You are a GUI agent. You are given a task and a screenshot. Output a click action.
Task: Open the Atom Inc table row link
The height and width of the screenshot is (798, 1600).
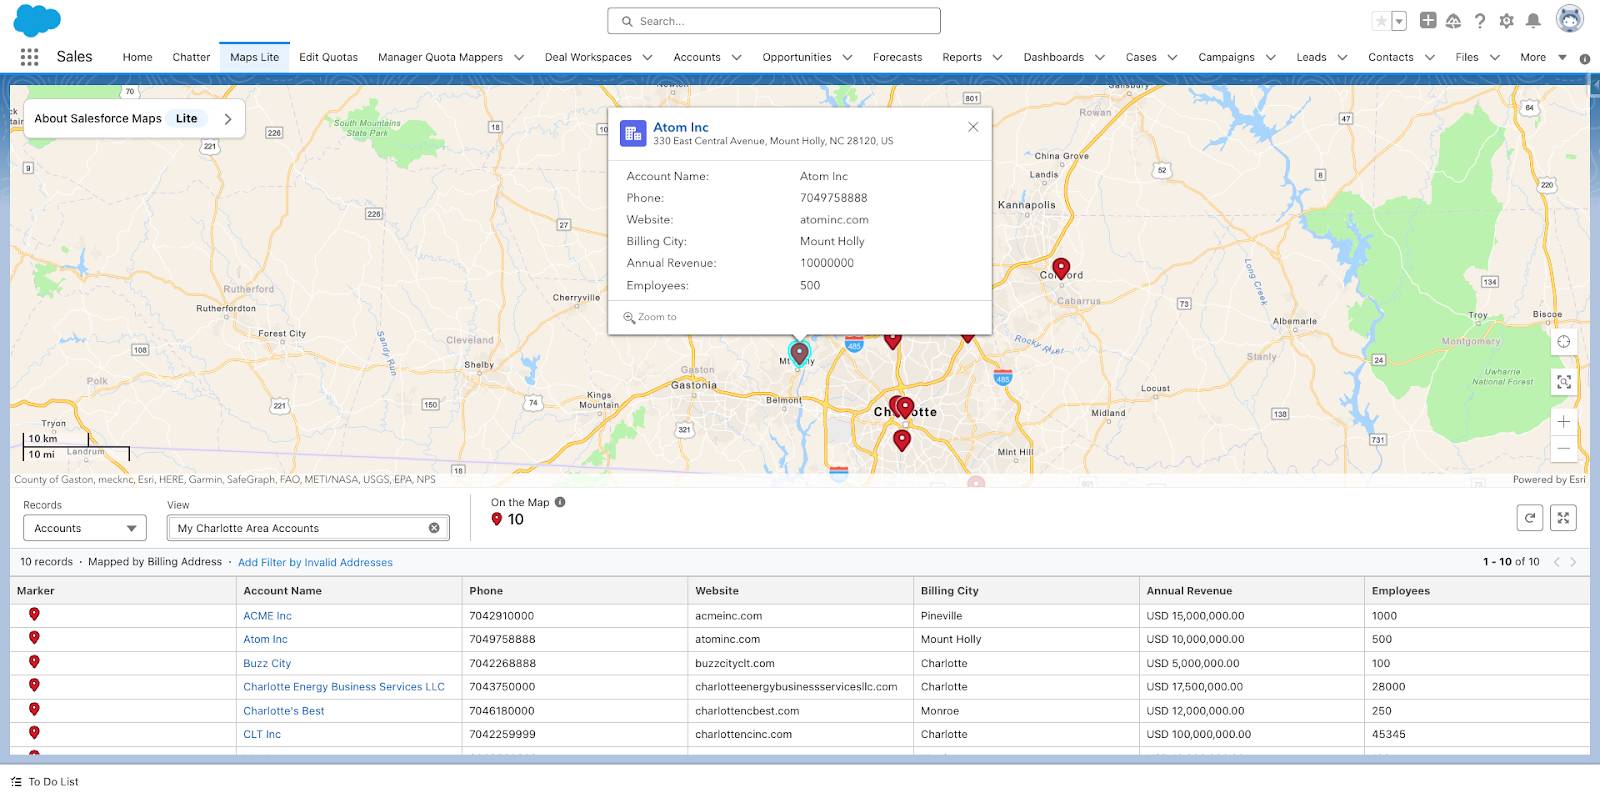265,639
